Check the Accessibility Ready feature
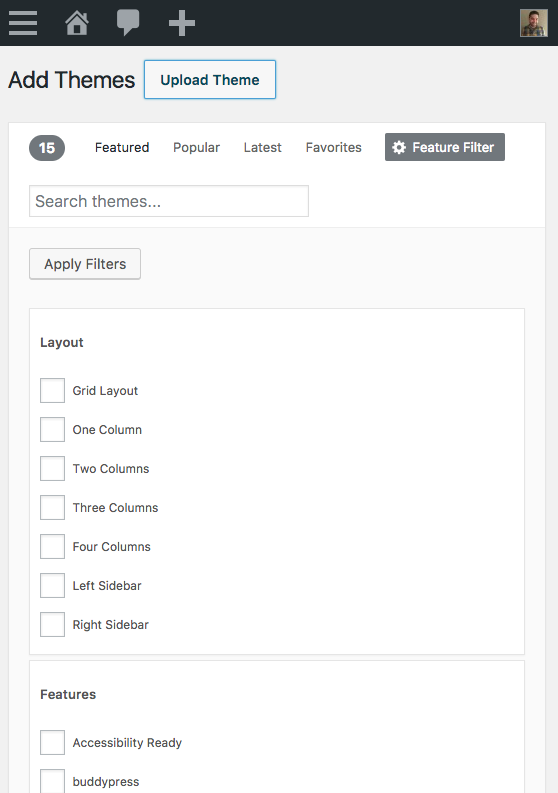558x793 pixels. 53,742
